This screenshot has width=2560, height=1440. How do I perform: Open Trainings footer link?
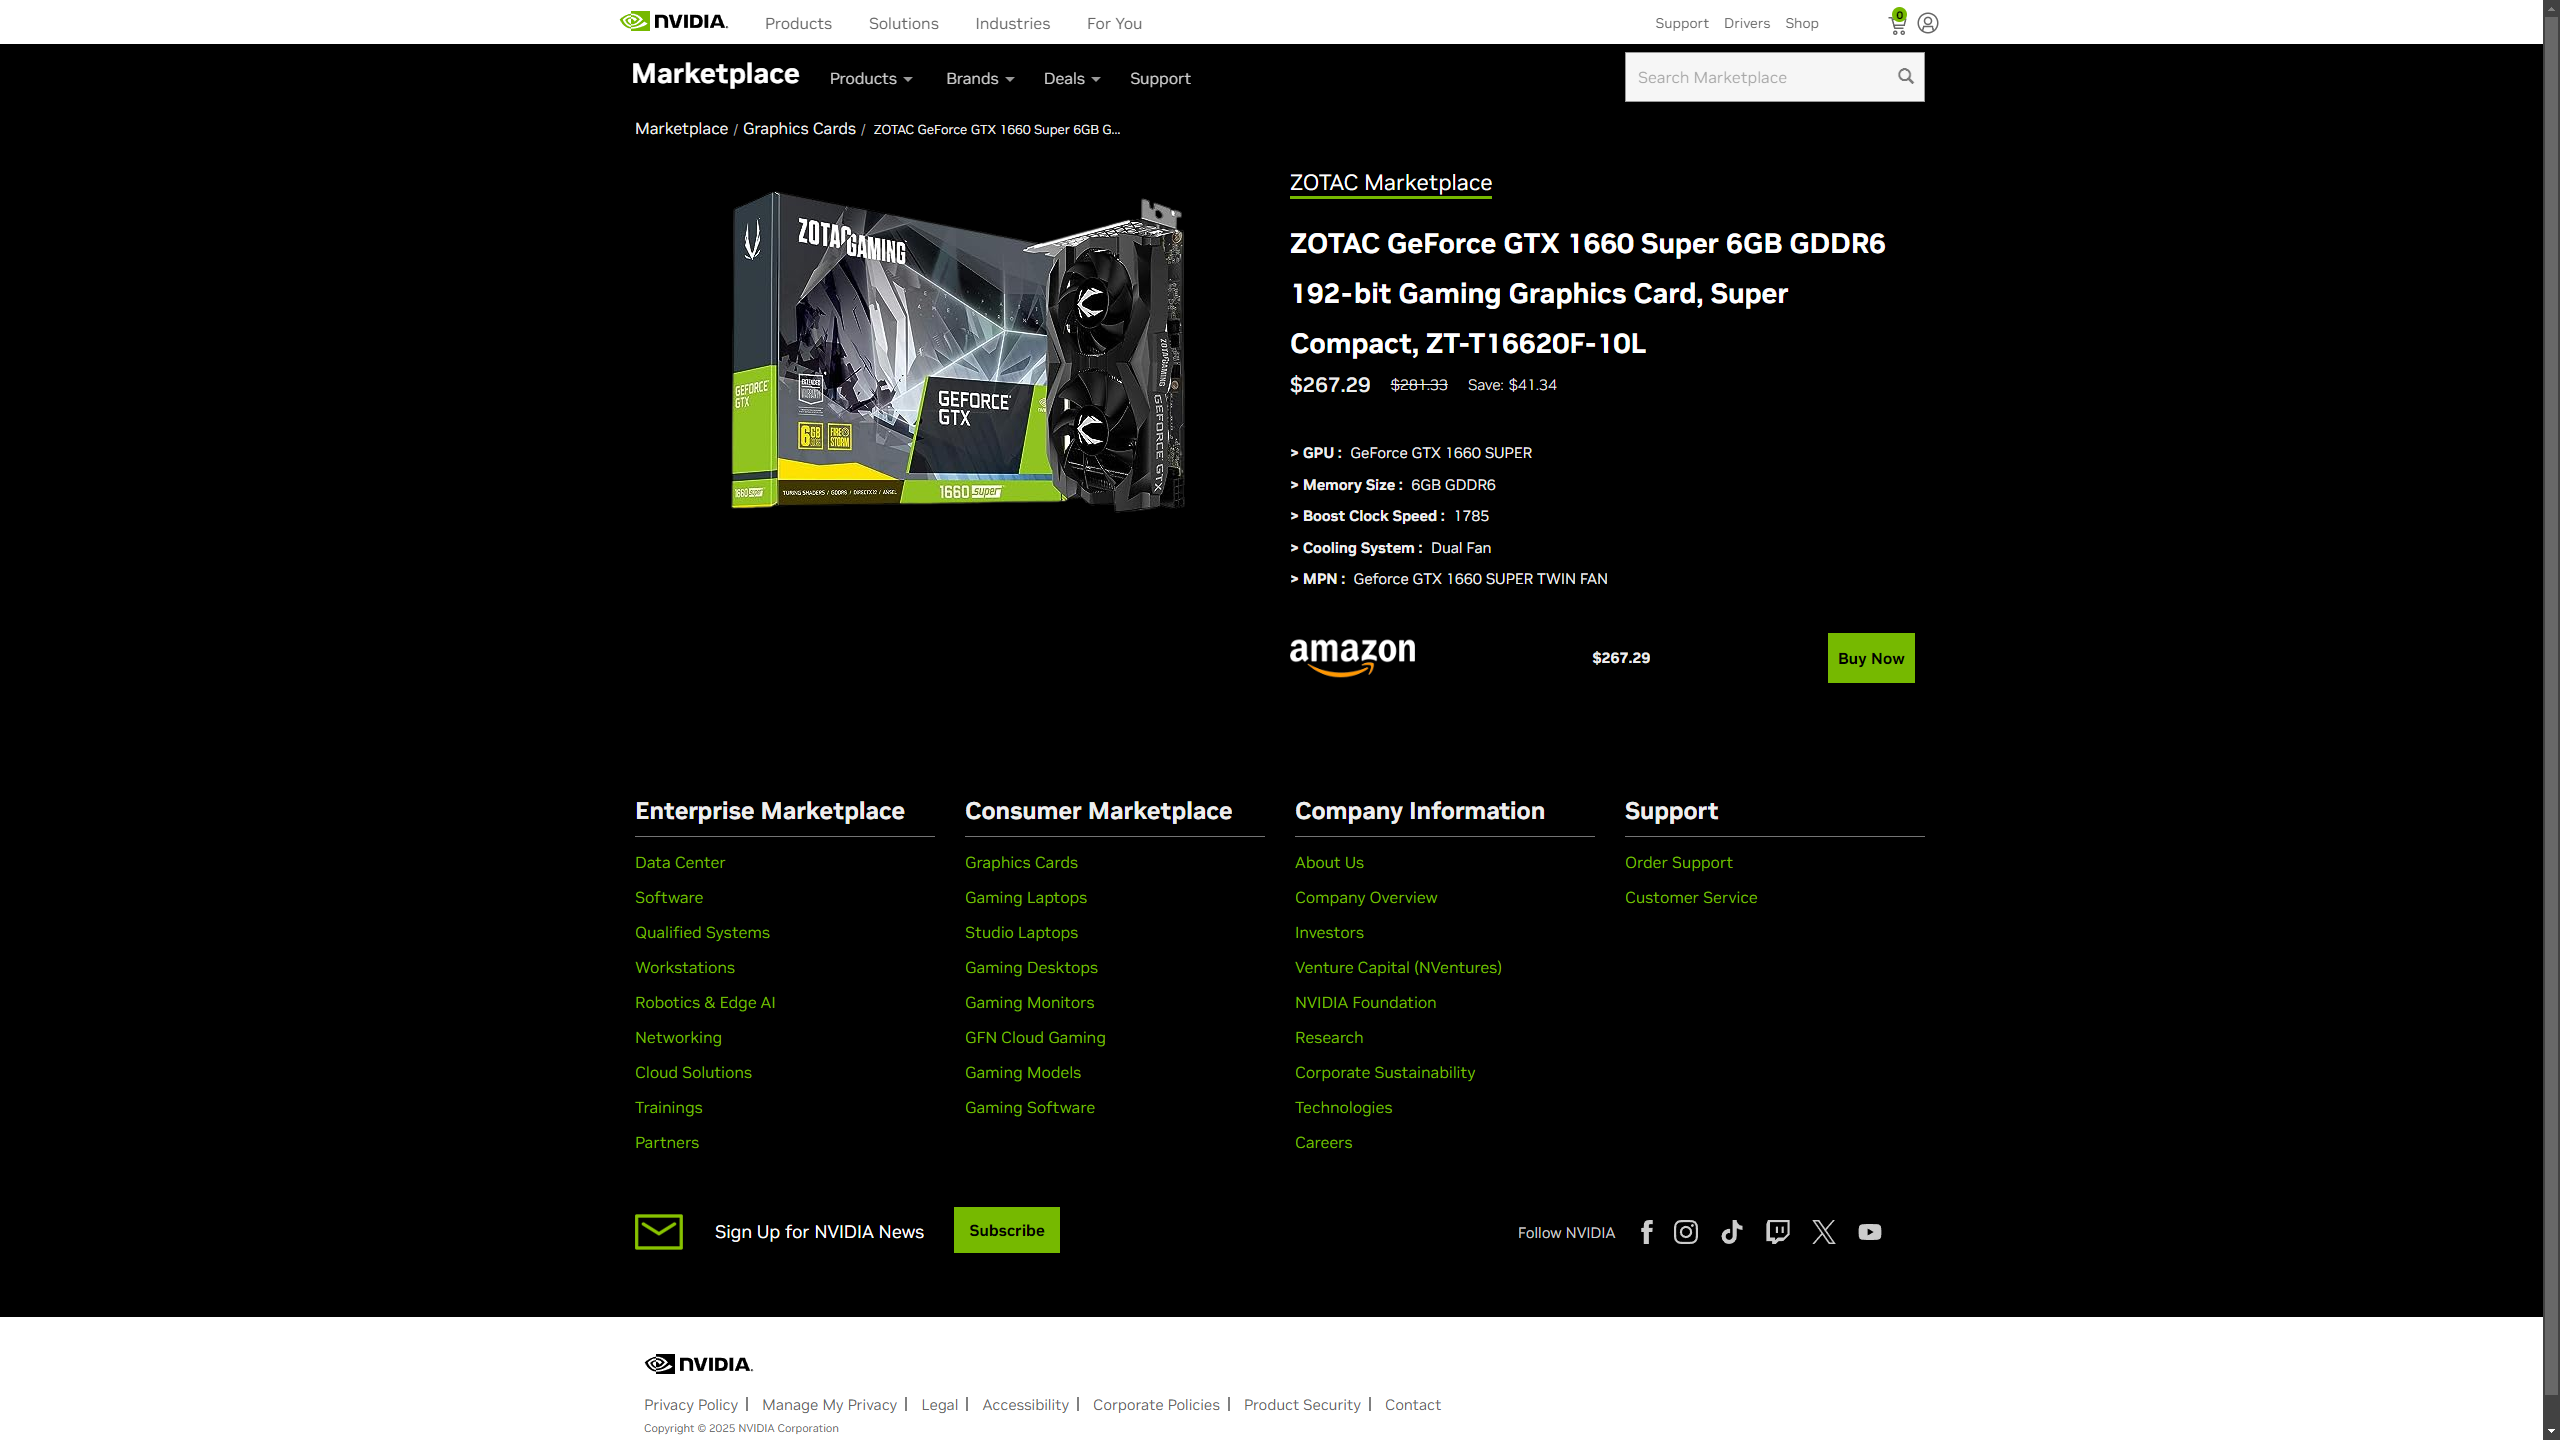(x=669, y=1107)
